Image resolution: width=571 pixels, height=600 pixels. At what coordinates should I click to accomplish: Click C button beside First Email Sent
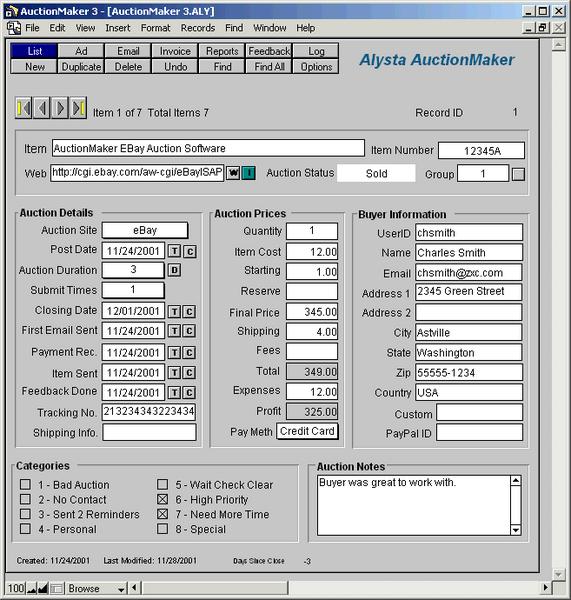pyautogui.click(x=189, y=331)
